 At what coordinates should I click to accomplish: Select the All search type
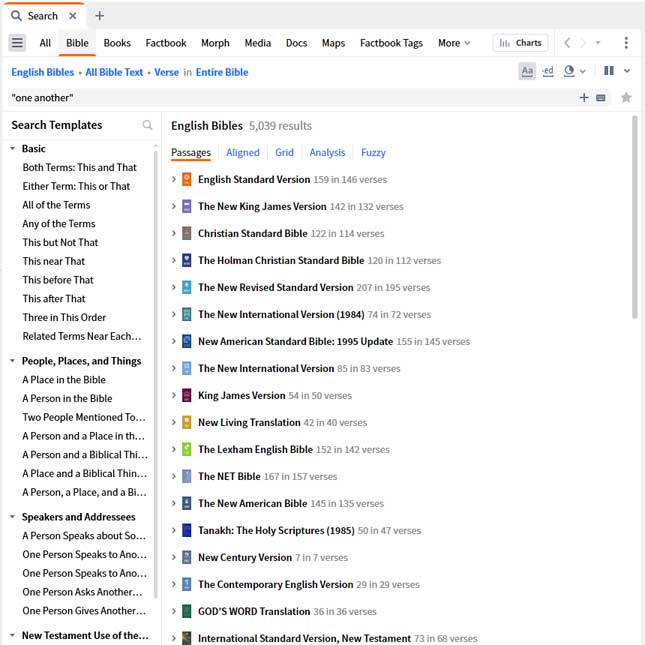point(45,43)
